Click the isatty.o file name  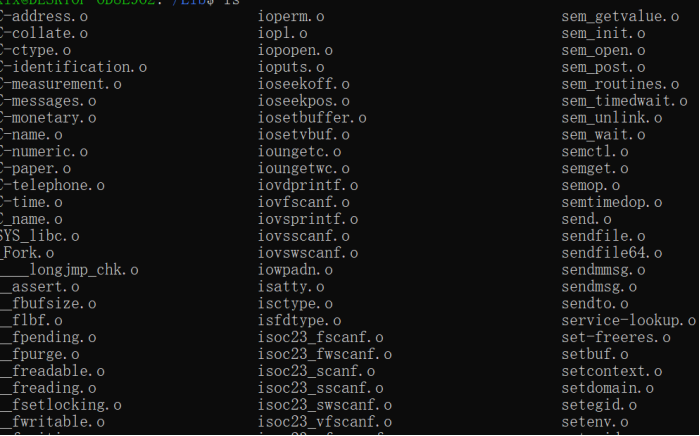pos(291,287)
